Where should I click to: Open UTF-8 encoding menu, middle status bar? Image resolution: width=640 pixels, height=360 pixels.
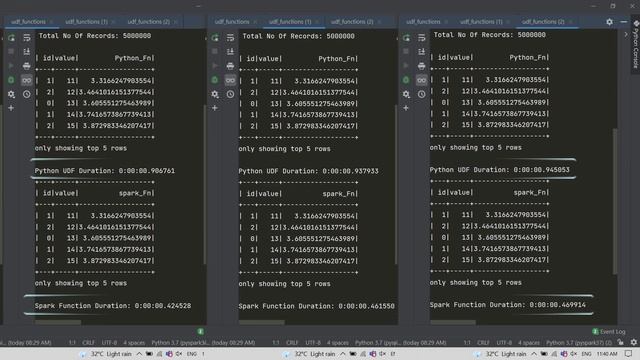[313, 342]
